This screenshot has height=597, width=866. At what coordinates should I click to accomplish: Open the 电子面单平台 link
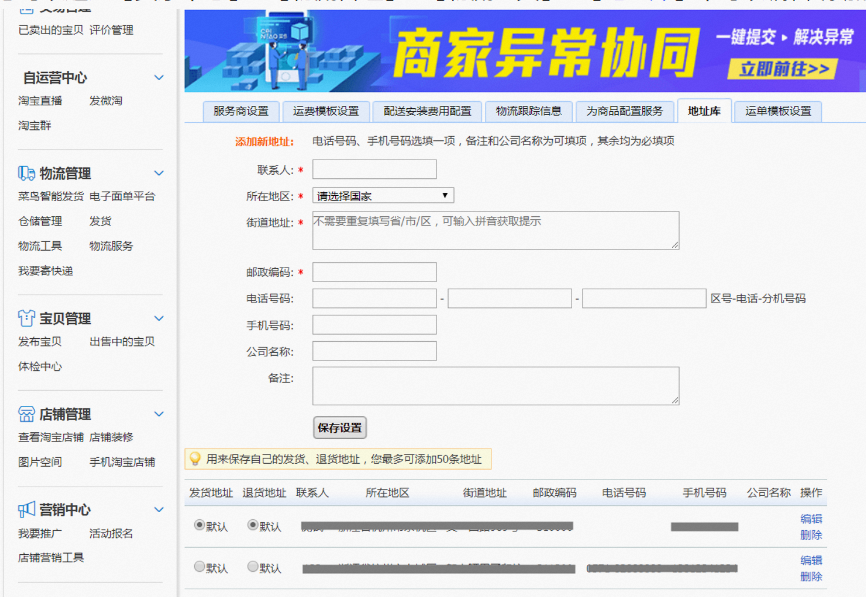(x=123, y=196)
